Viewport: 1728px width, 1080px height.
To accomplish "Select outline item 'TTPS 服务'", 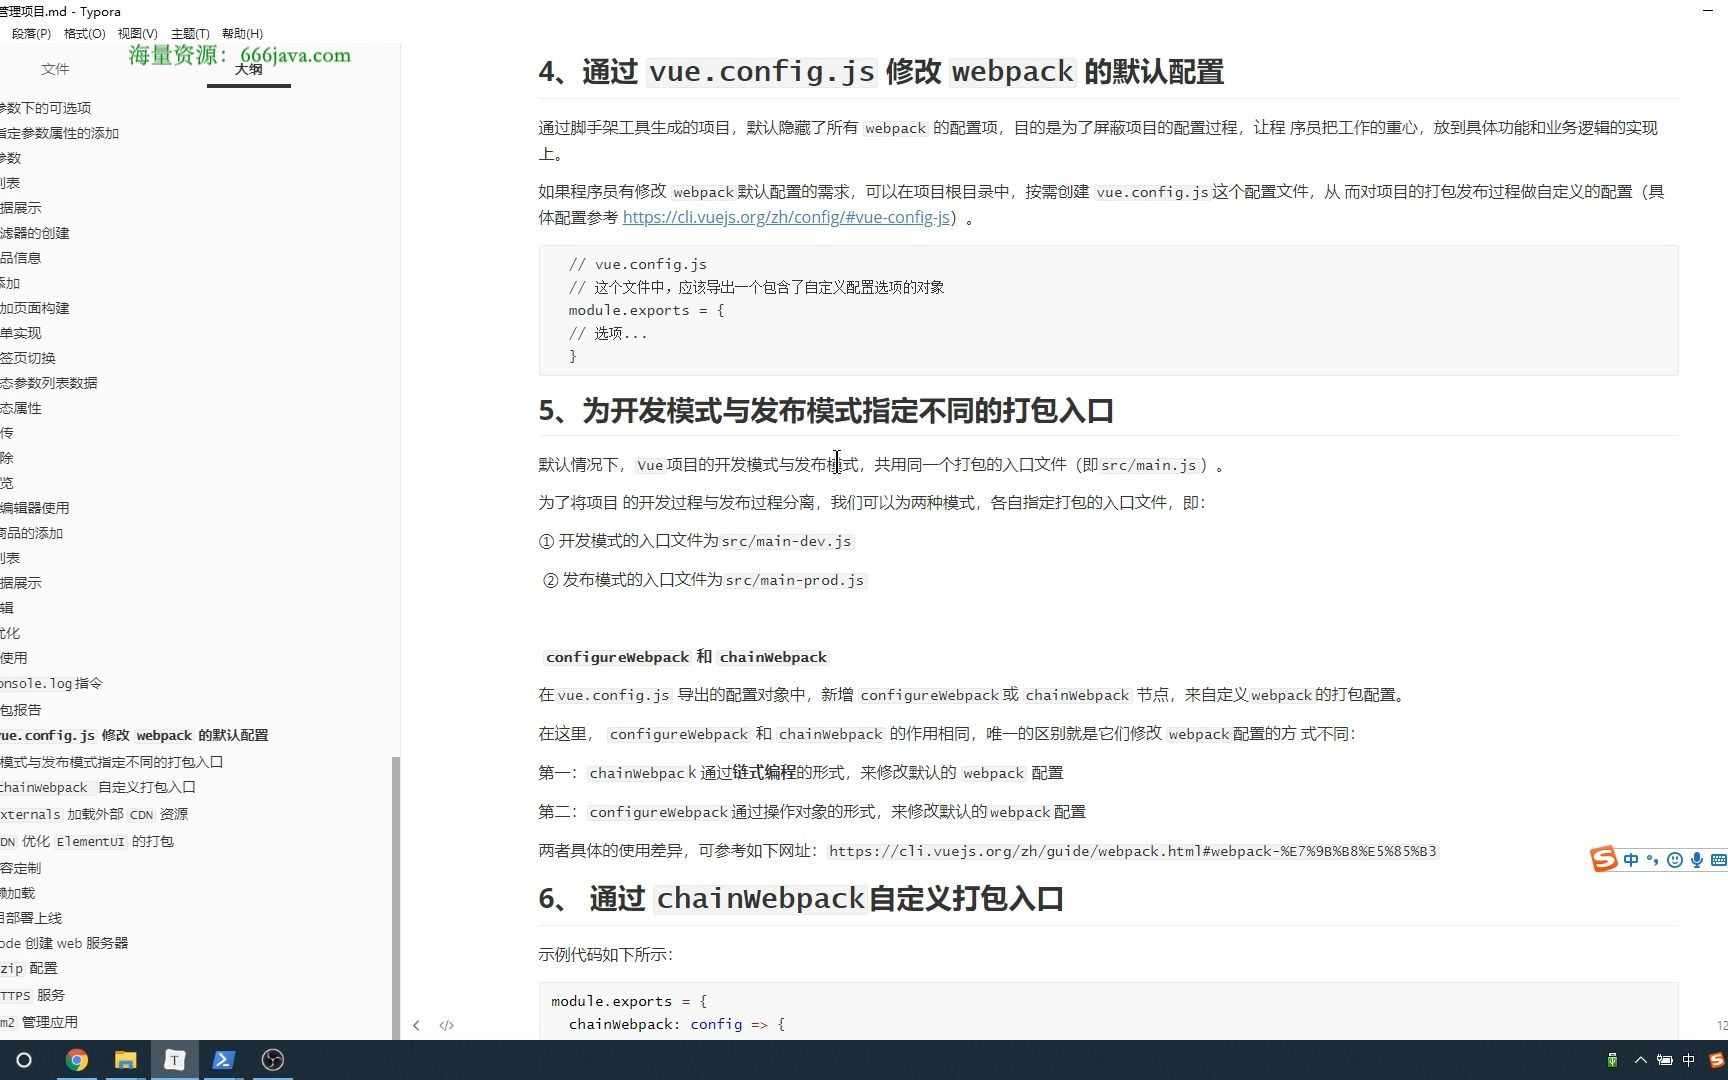I will (x=33, y=996).
